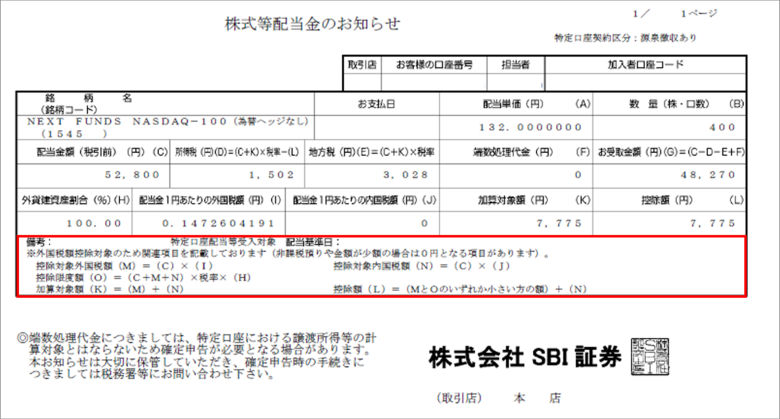
Task: Click the local tax value 3,028
Action: click(x=406, y=175)
